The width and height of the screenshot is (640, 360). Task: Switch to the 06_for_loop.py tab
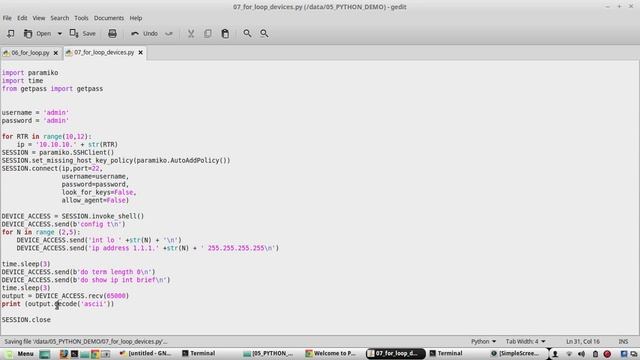tap(30, 53)
